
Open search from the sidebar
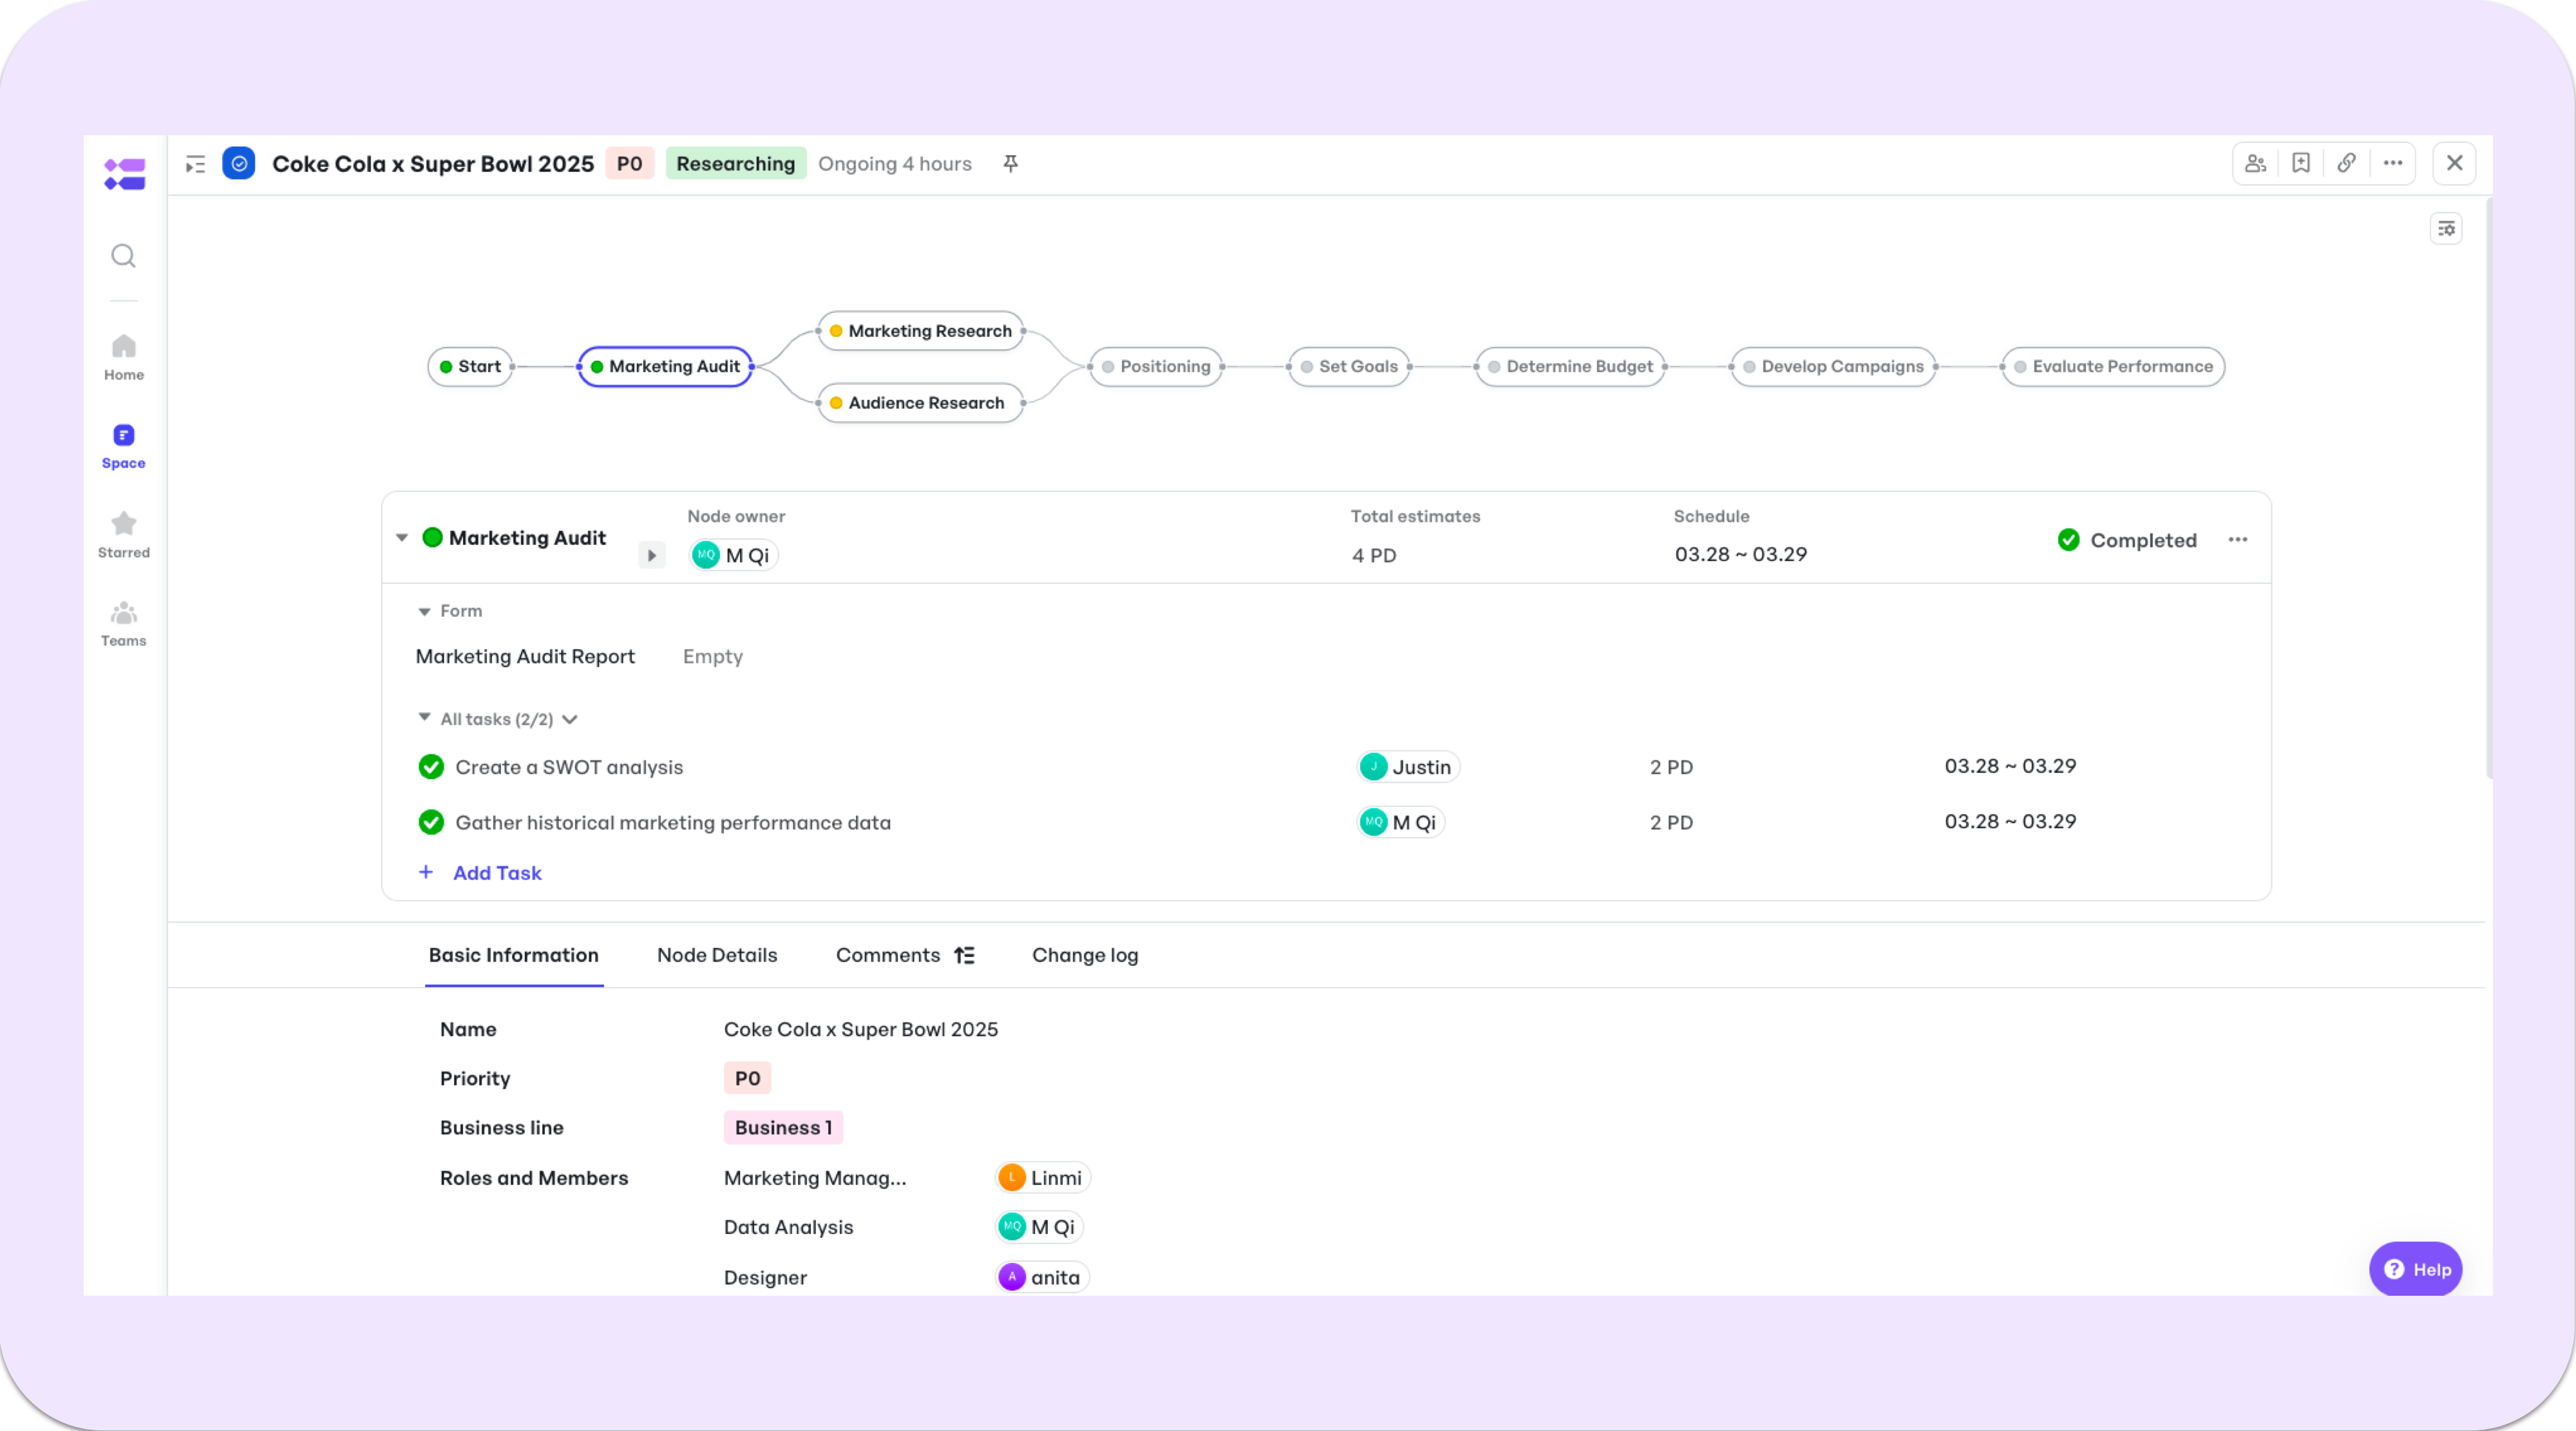tap(123, 256)
